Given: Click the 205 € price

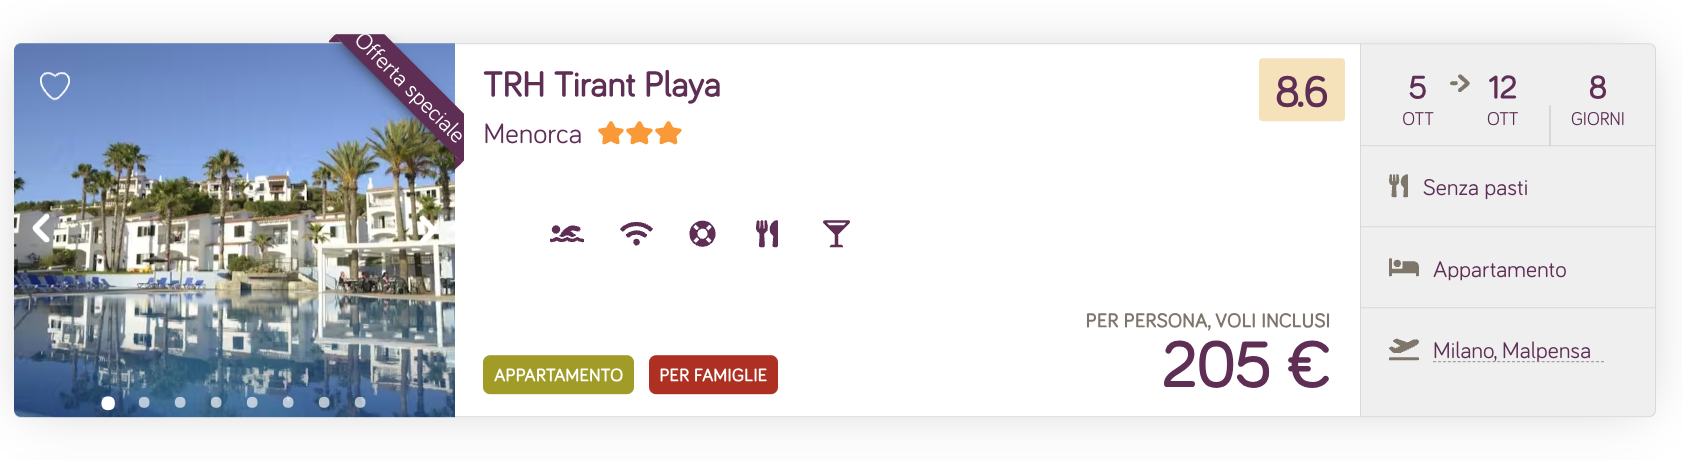Looking at the screenshot, I should click(x=1246, y=365).
